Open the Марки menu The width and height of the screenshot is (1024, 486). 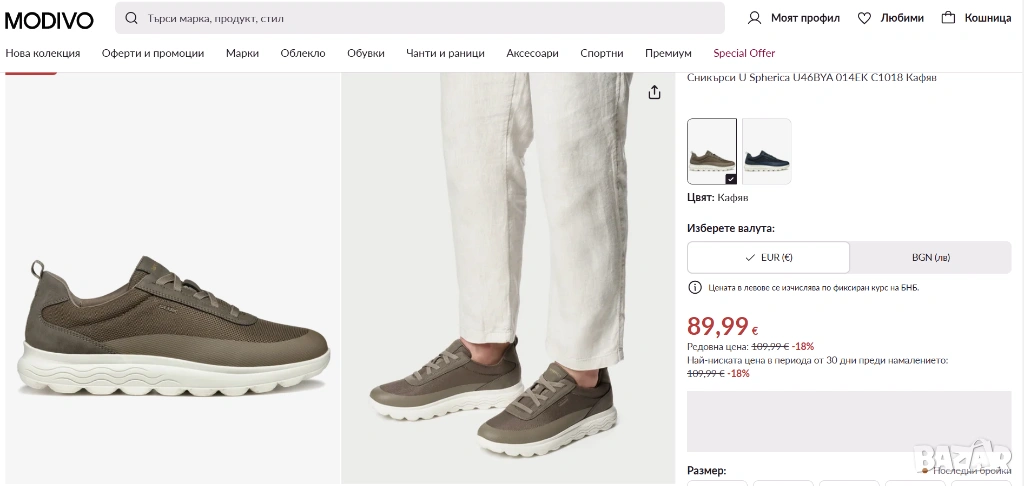[x=242, y=54]
